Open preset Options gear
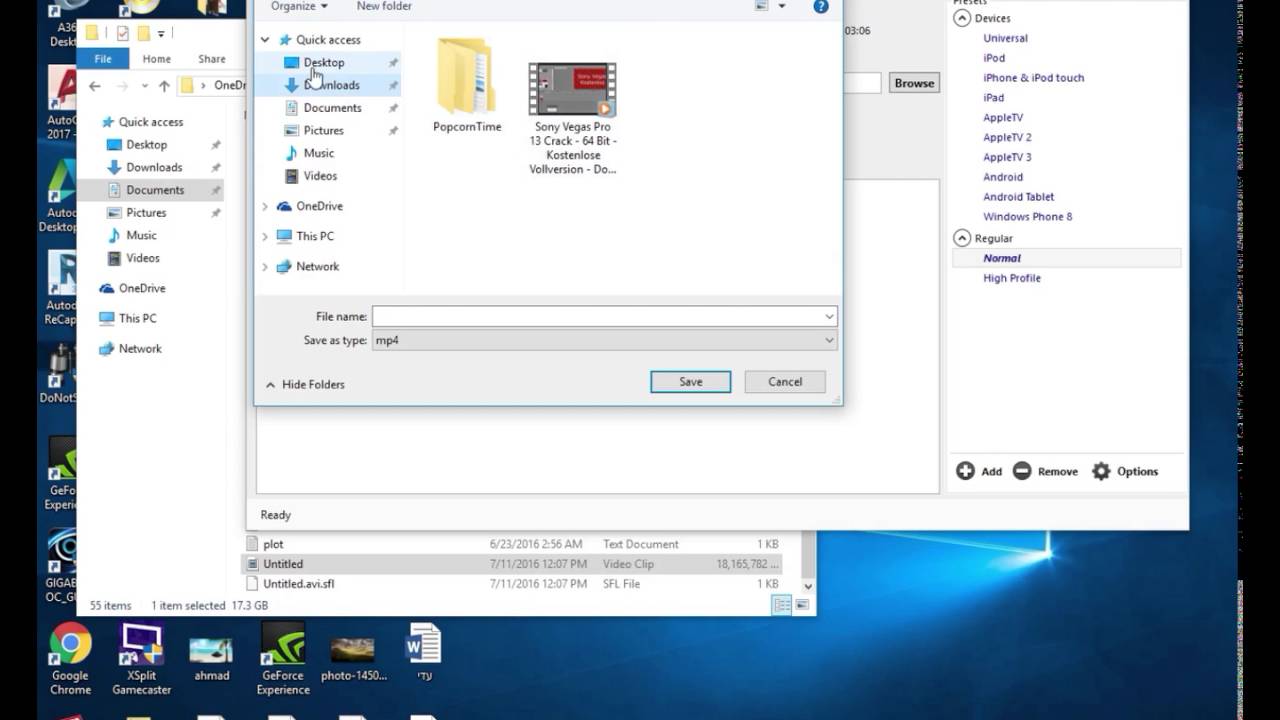The width and height of the screenshot is (1280, 720). pos(1101,471)
